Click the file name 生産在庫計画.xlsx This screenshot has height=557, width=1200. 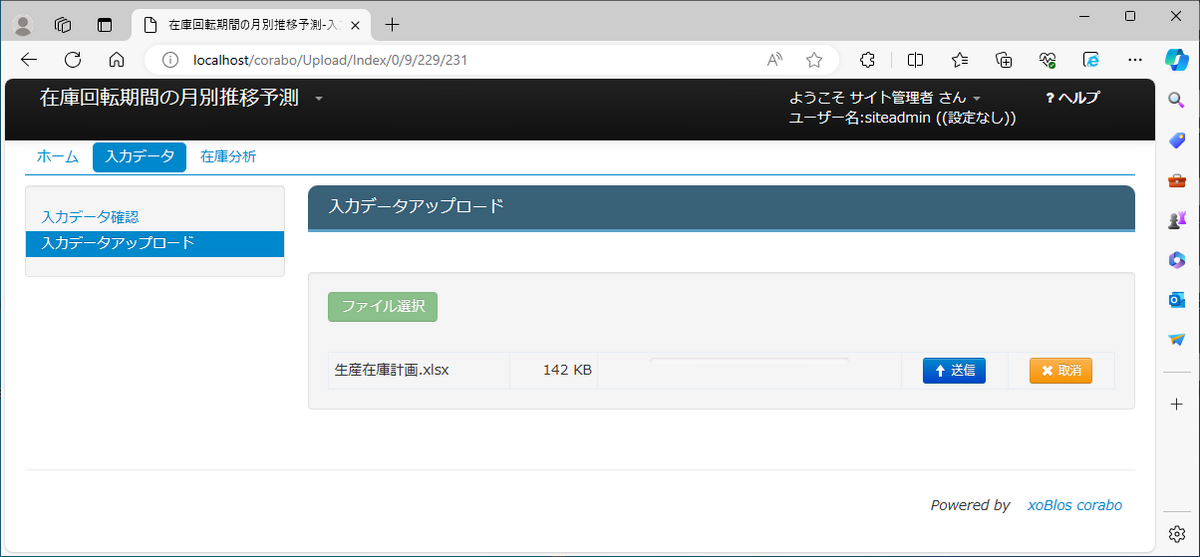[x=392, y=370]
